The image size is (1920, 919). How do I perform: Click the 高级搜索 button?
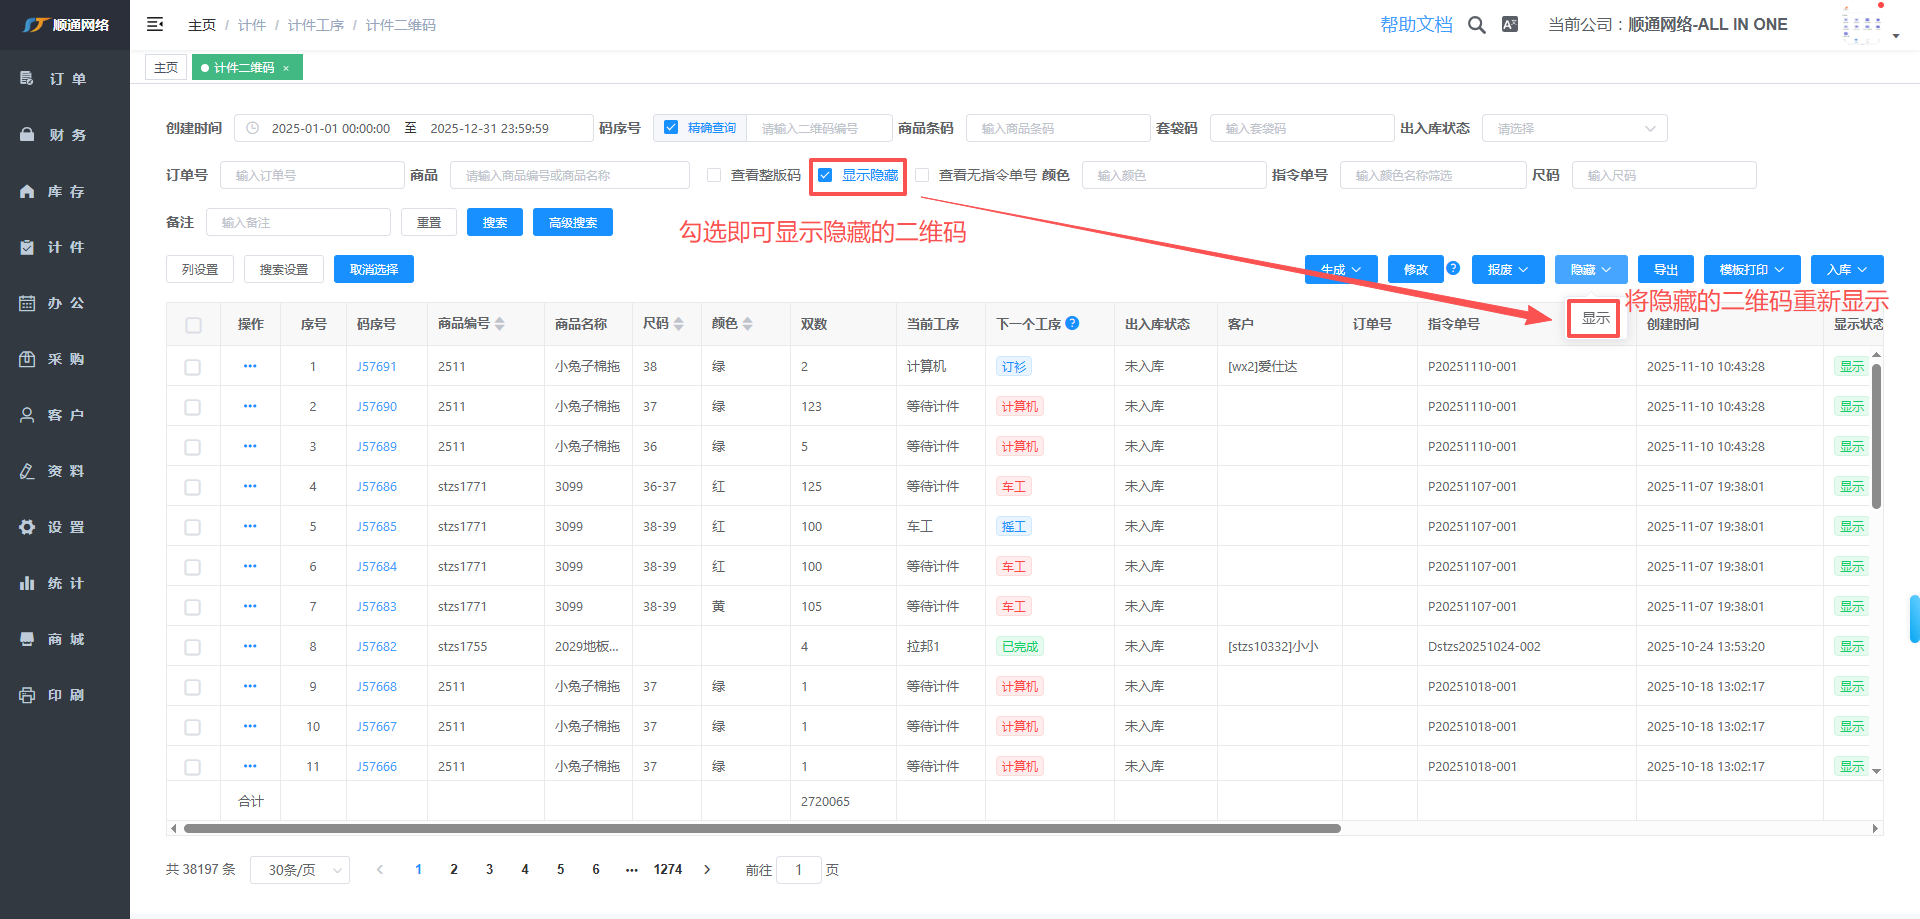572,222
